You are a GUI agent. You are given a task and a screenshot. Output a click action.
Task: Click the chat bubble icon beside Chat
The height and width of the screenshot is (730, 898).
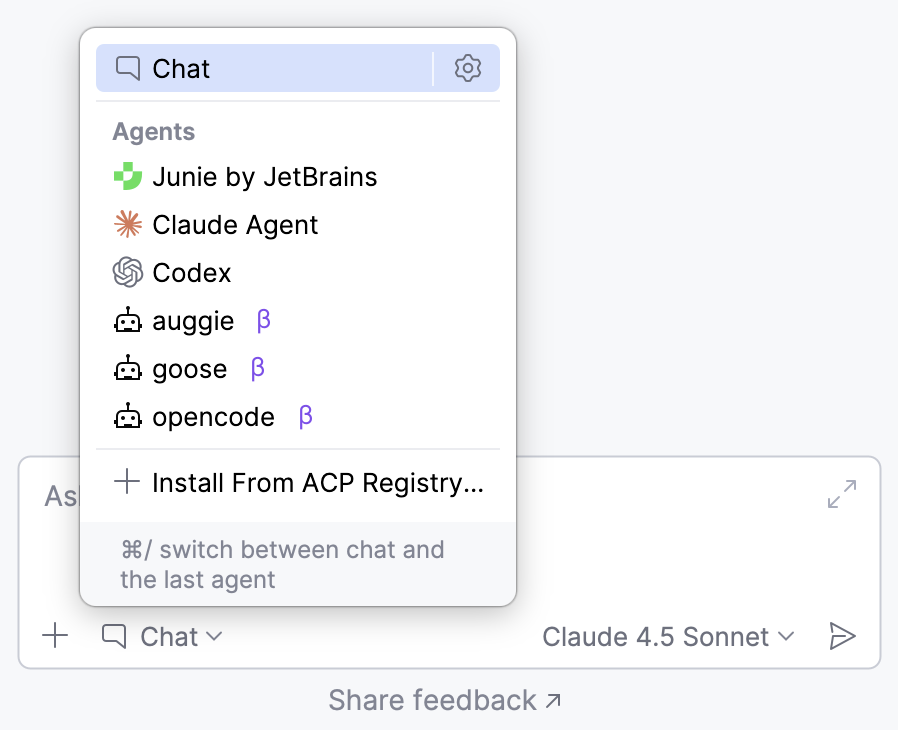[x=113, y=636]
